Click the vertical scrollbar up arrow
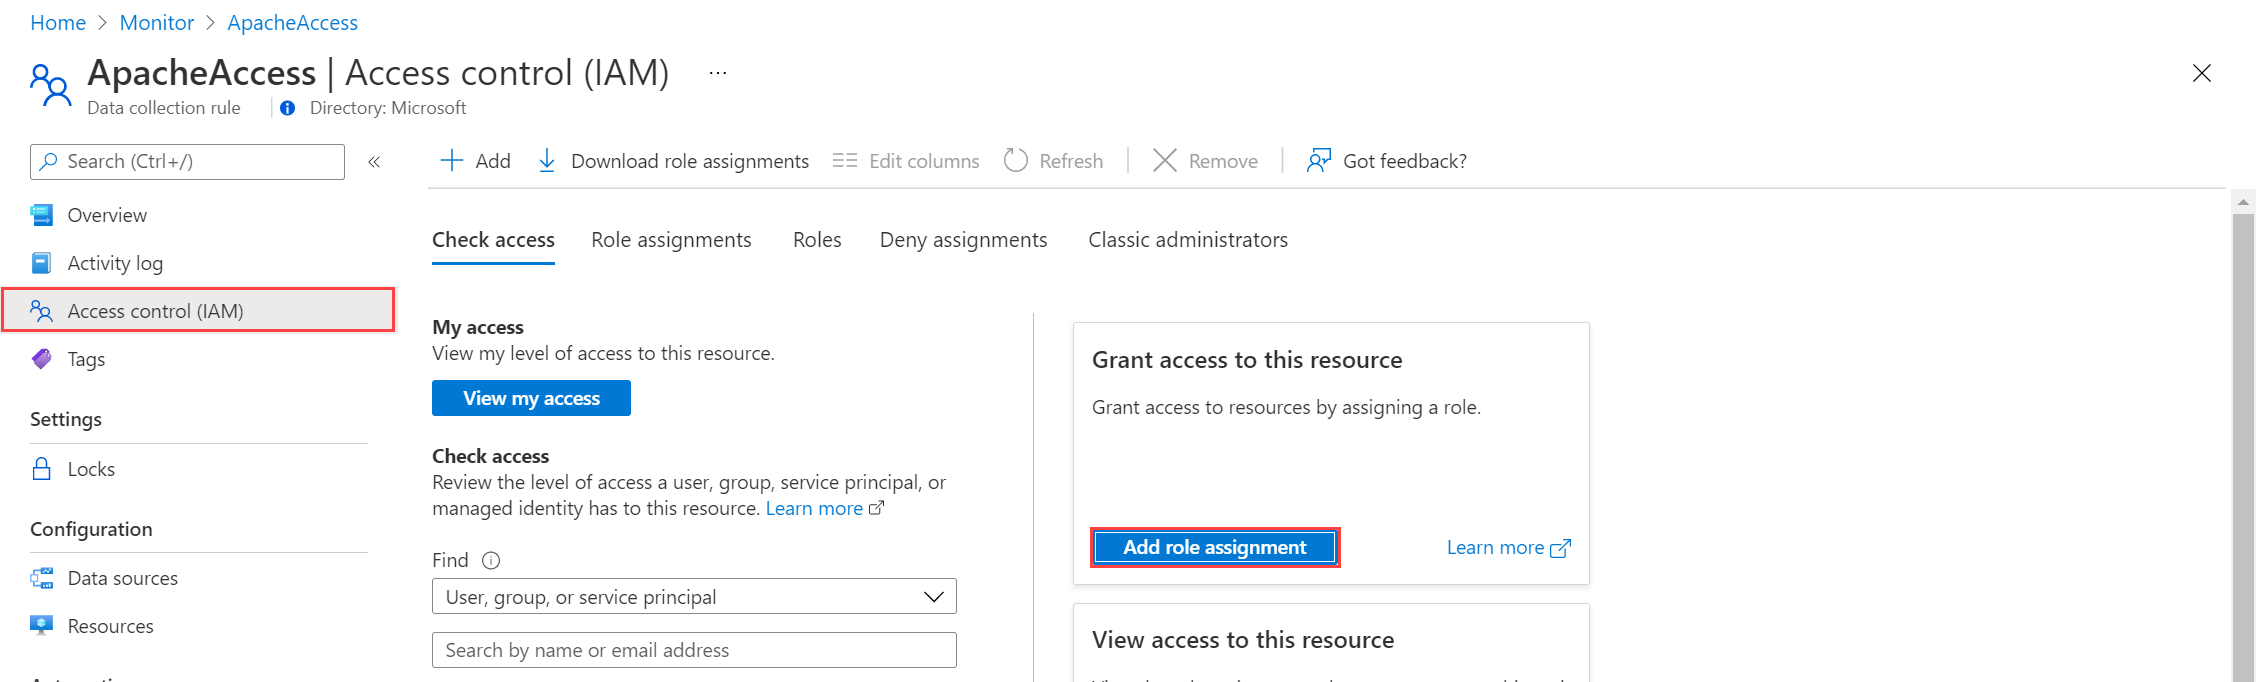 pyautogui.click(x=2243, y=202)
